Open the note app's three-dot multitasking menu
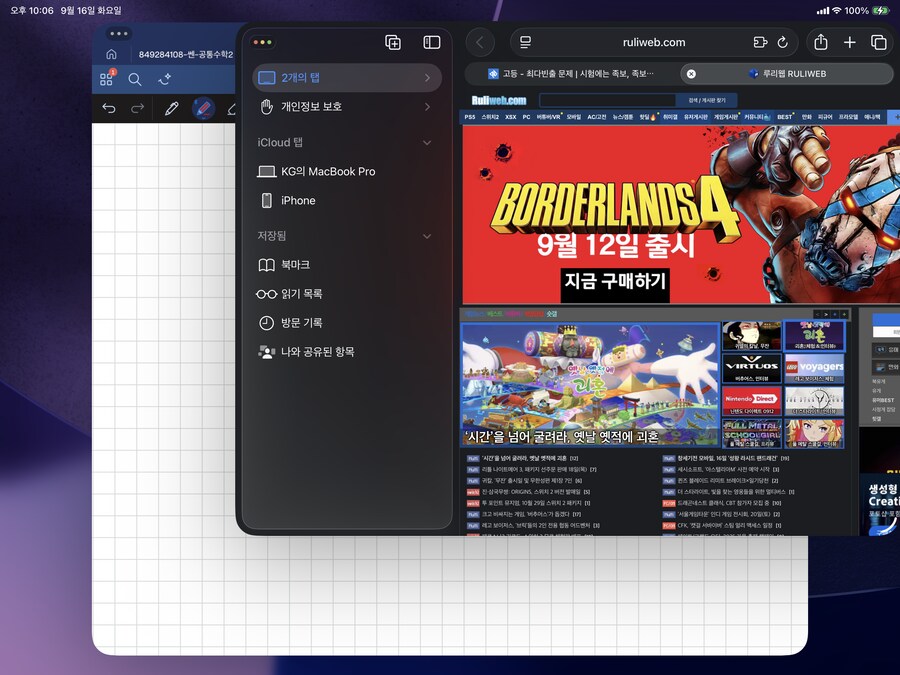This screenshot has width=900, height=675. click(119, 34)
